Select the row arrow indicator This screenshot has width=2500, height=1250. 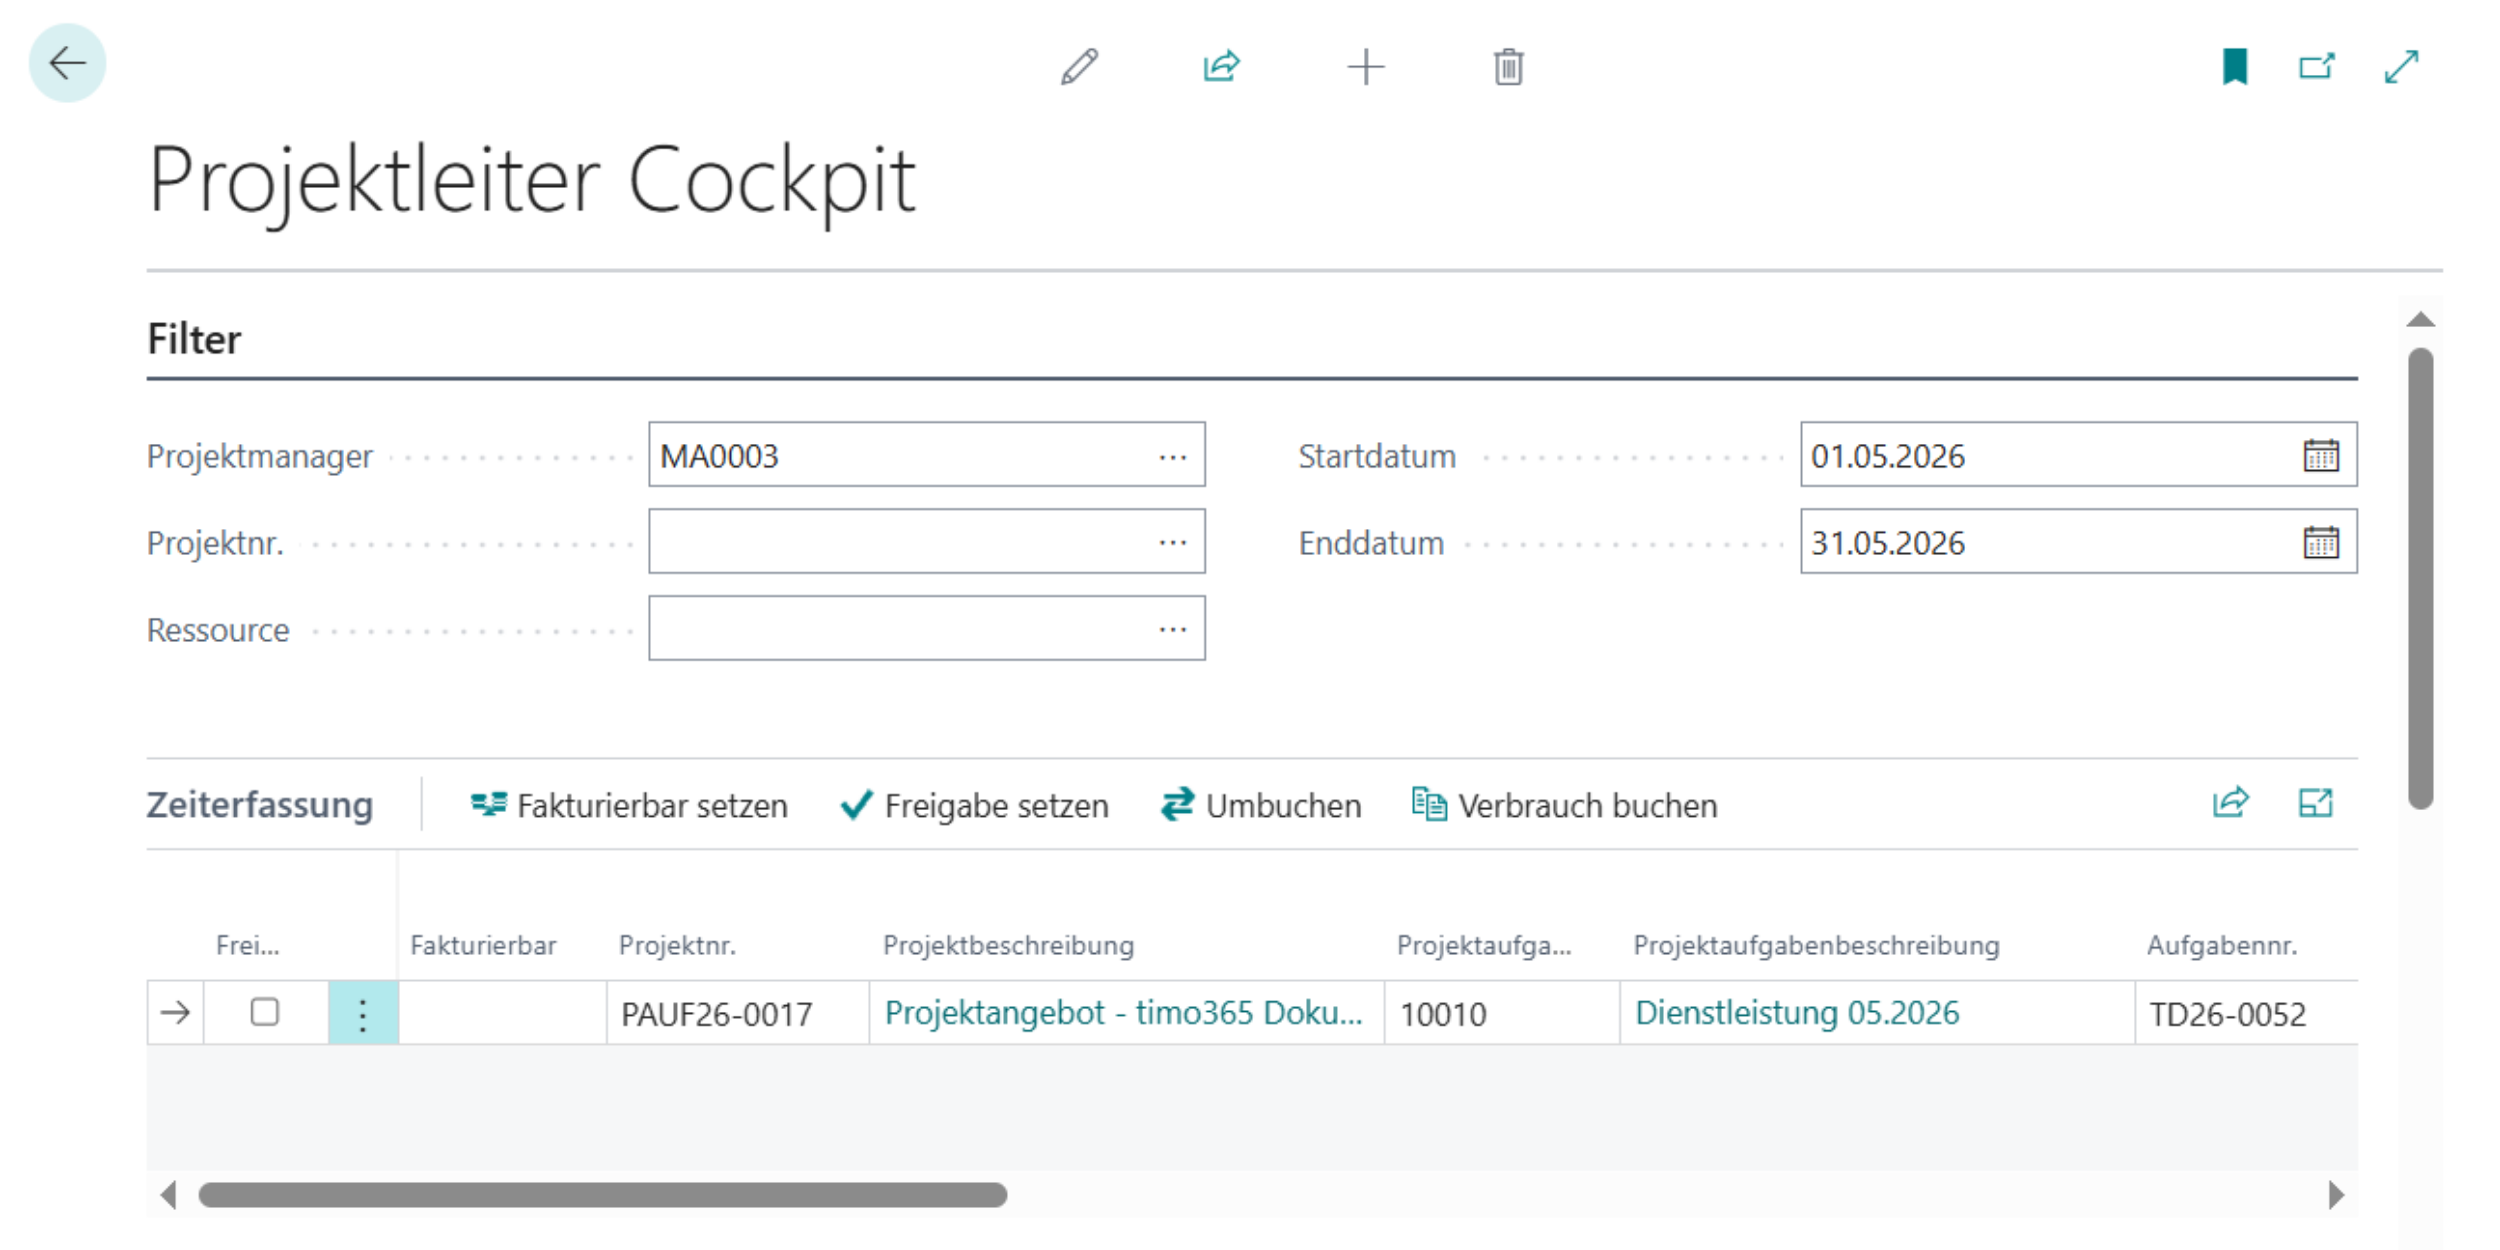(175, 1013)
